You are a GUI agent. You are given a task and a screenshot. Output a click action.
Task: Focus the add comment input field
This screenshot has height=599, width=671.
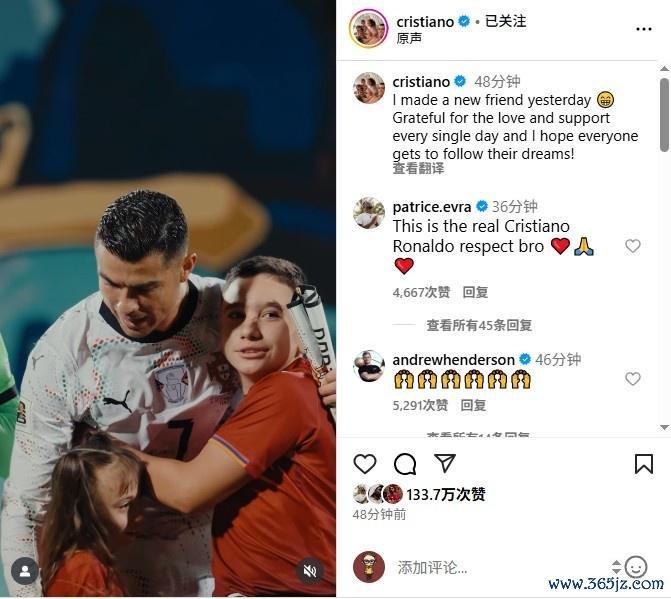pyautogui.click(x=501, y=568)
